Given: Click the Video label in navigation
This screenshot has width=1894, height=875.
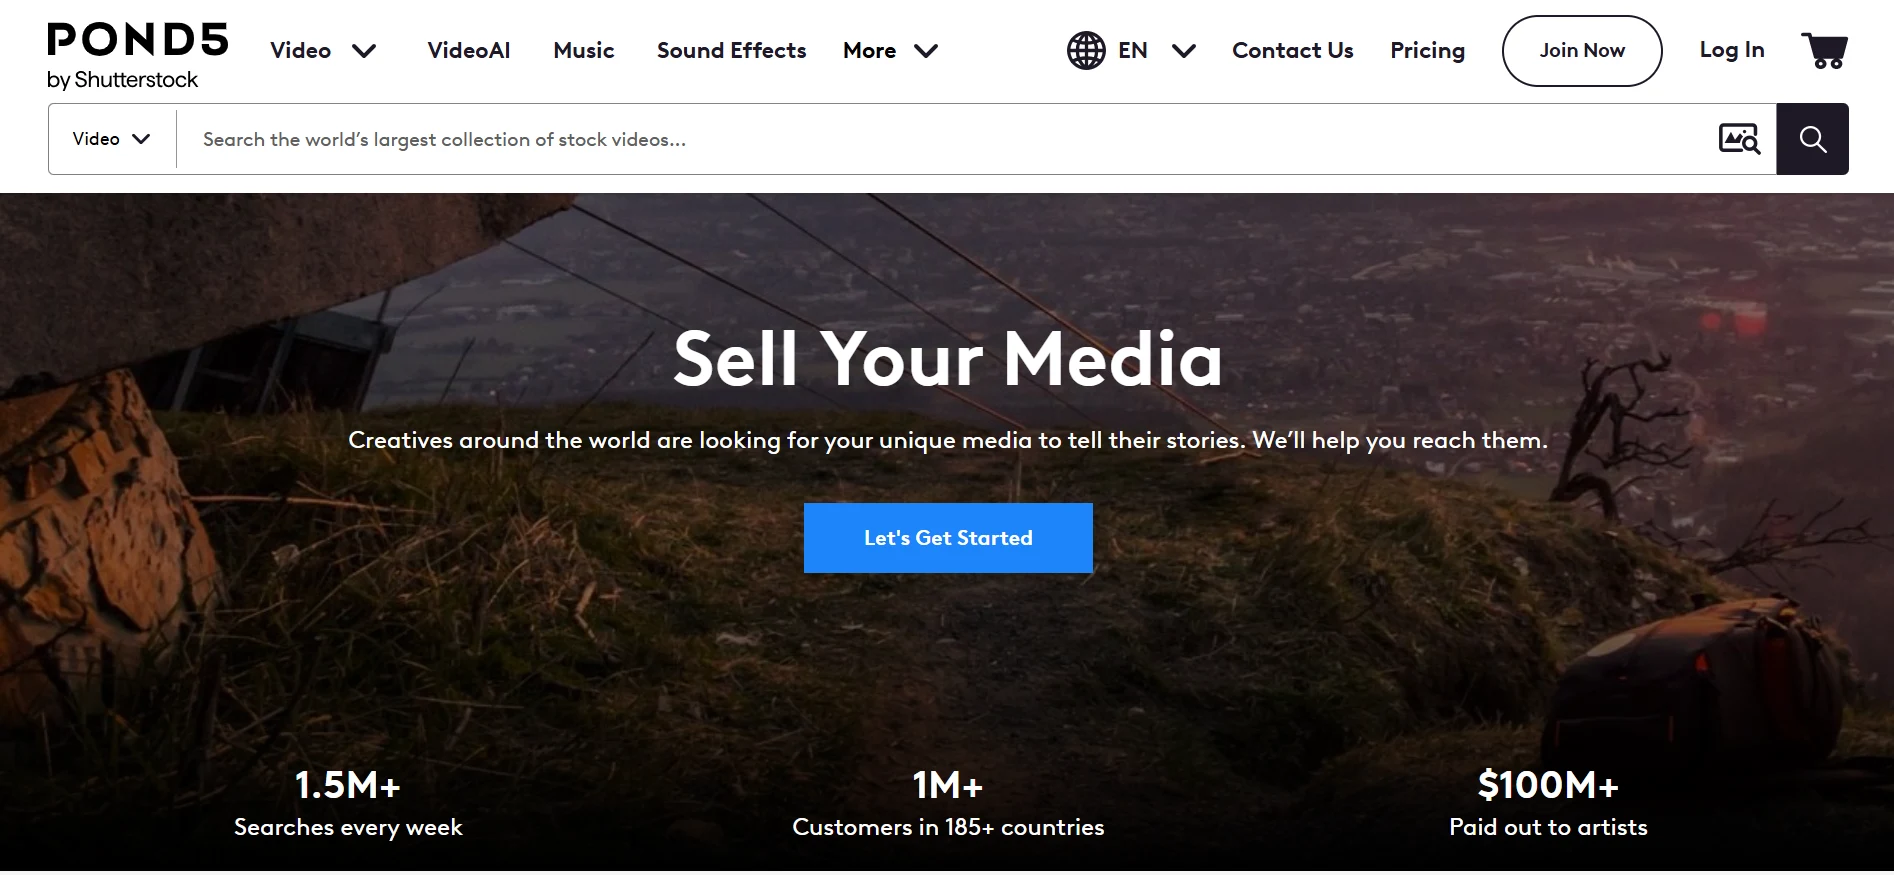Looking at the screenshot, I should [x=300, y=50].
